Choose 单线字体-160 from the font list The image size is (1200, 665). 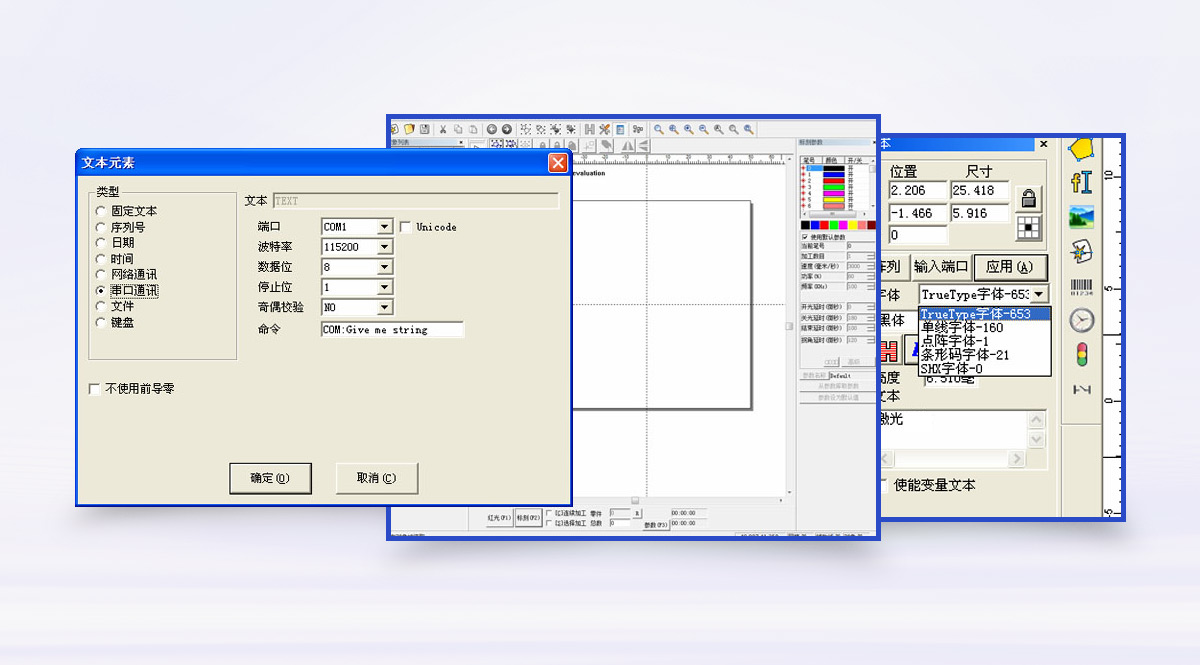(962, 328)
